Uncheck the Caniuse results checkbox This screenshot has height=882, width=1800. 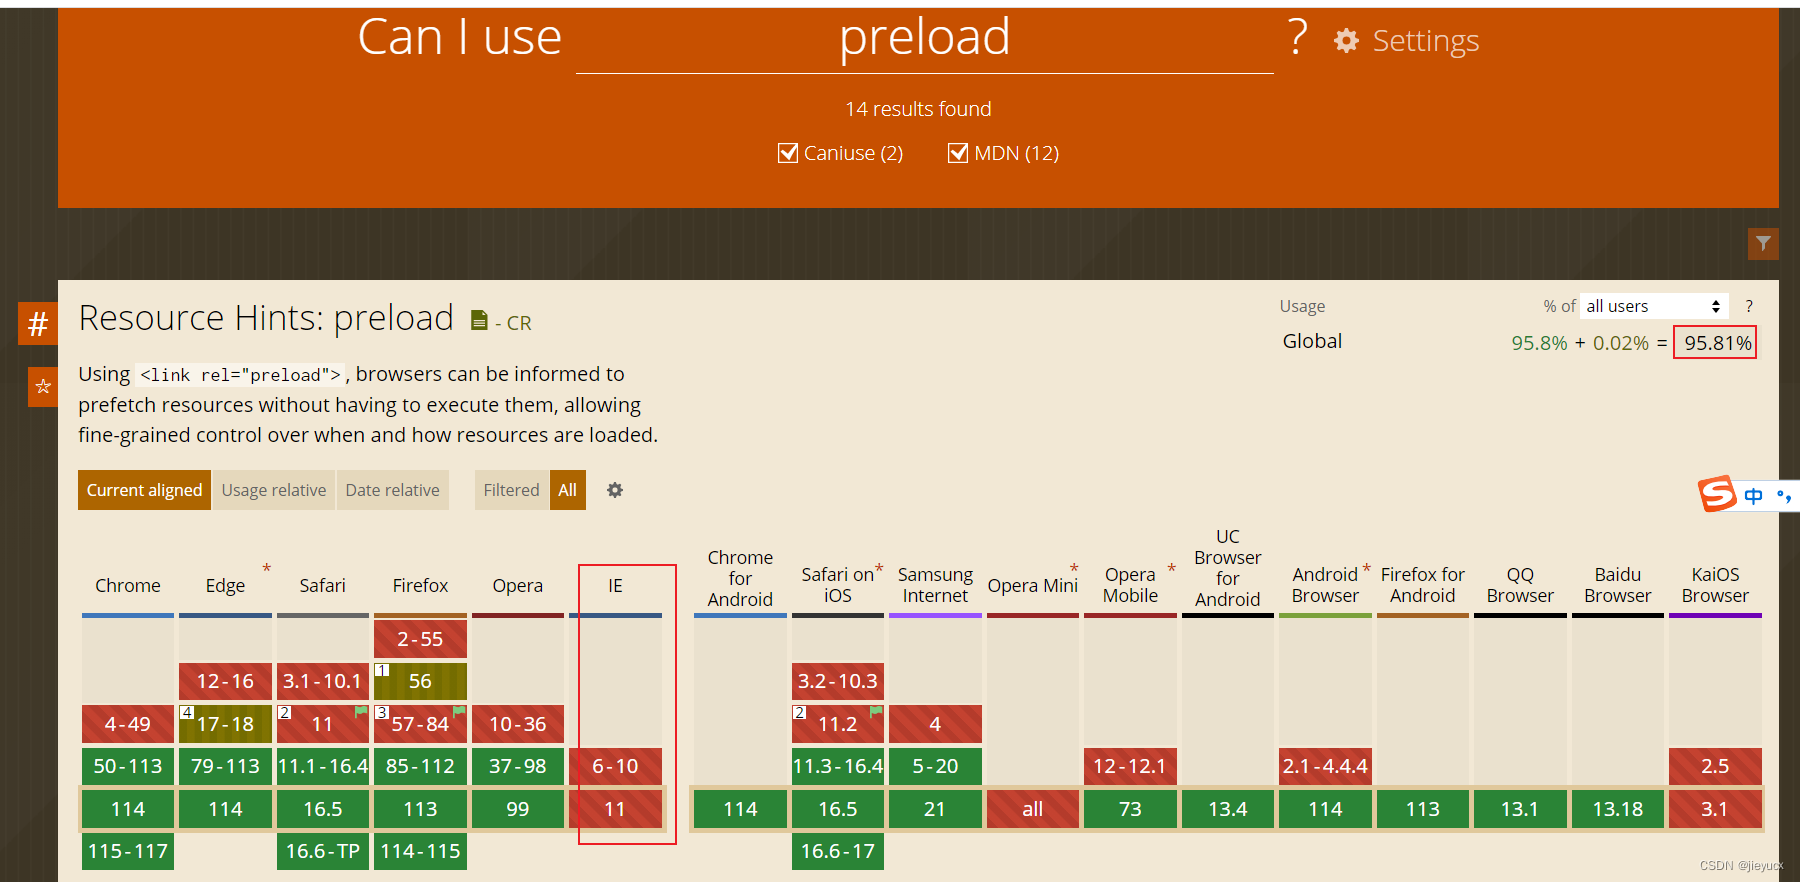click(x=788, y=153)
